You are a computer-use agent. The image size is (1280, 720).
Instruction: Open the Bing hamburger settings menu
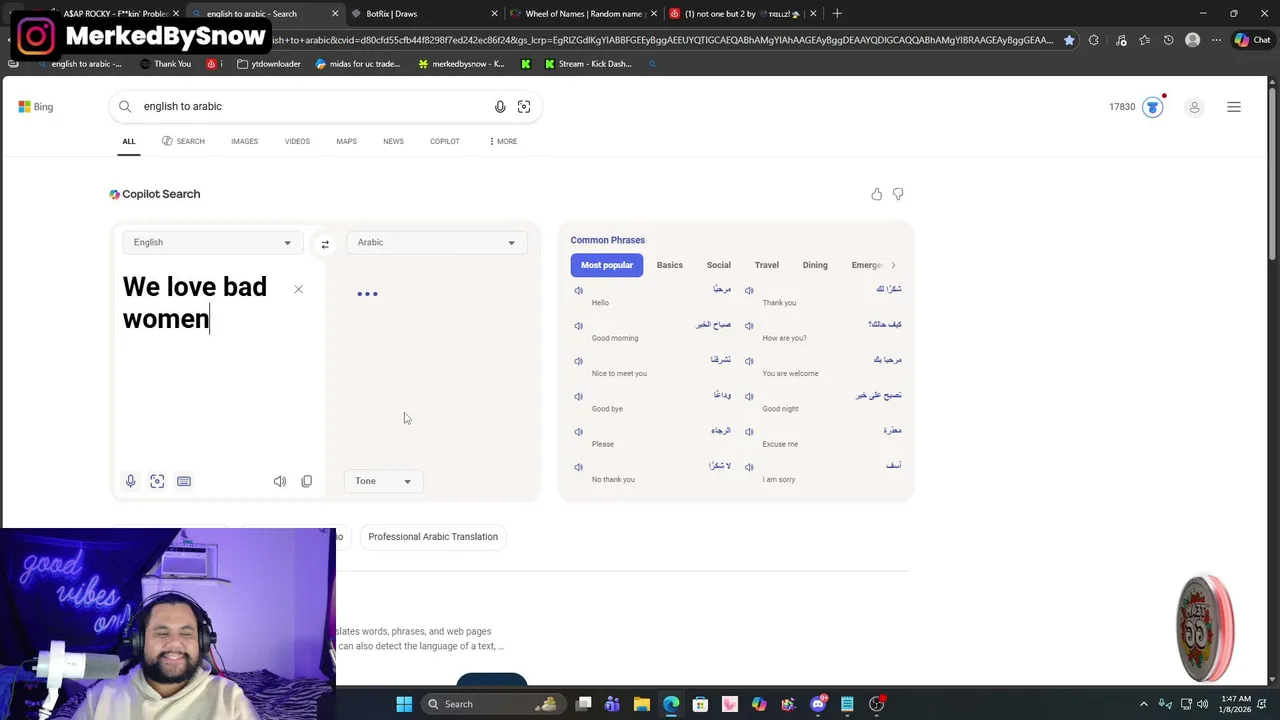pyautogui.click(x=1234, y=107)
